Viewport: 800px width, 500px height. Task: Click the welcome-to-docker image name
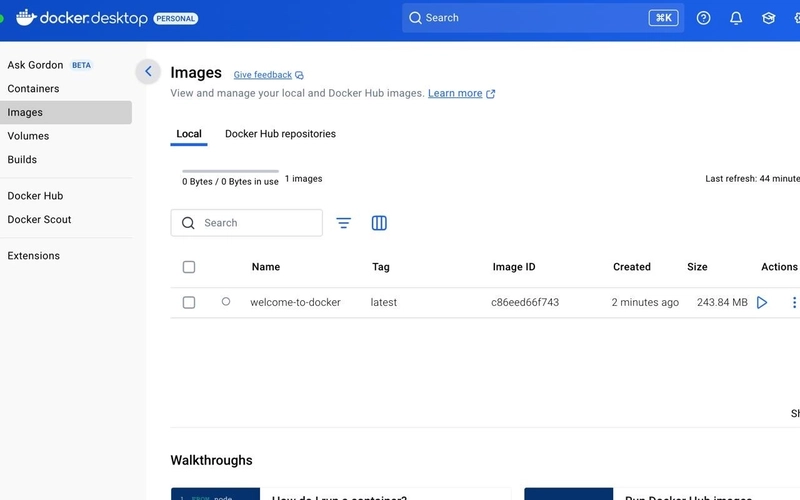coord(295,303)
